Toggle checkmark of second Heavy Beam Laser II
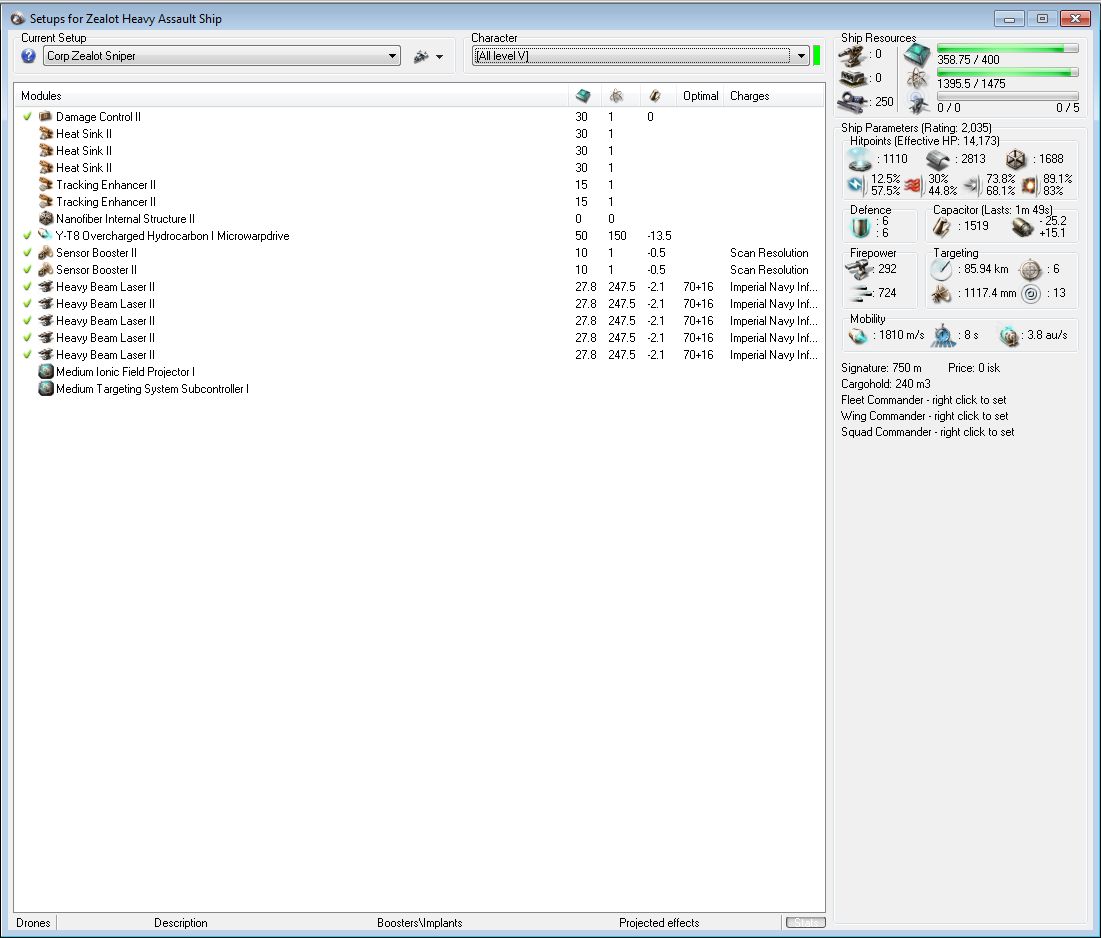The height and width of the screenshot is (938, 1101). (x=27, y=304)
